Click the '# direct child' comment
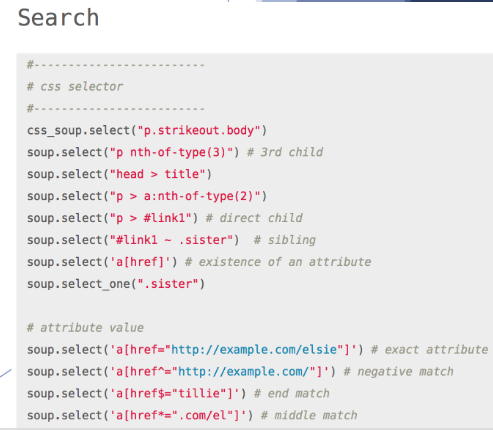 click(254, 218)
